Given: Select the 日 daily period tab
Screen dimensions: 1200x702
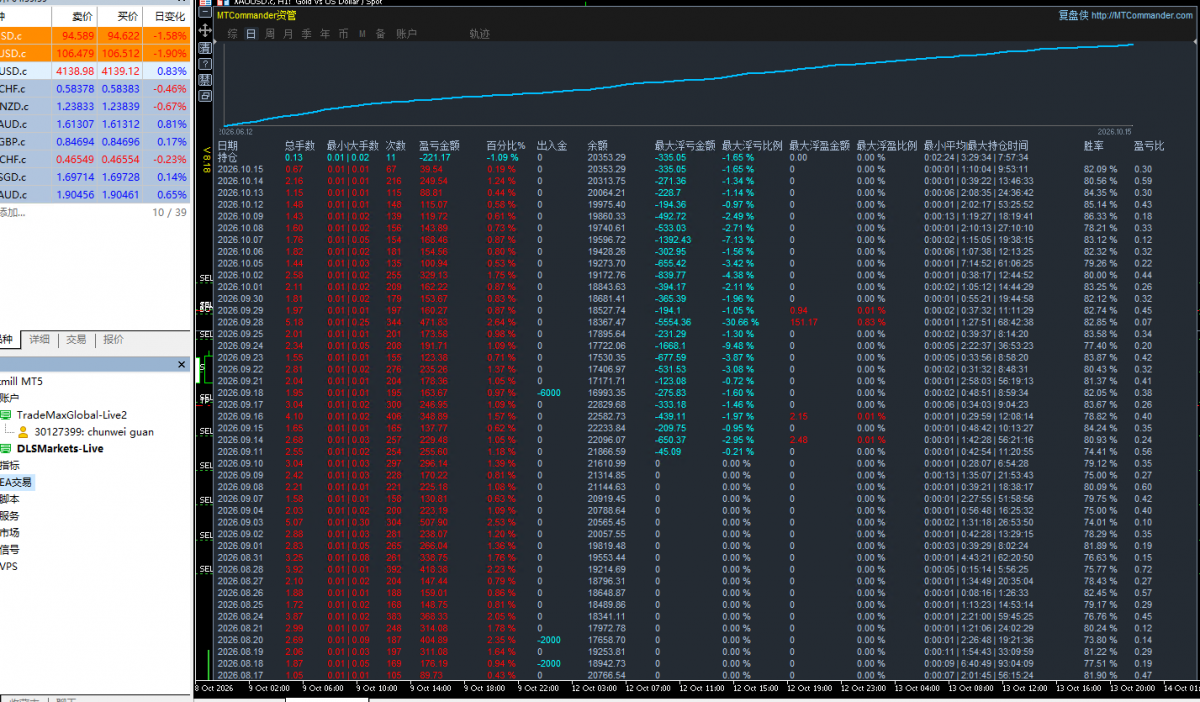Looking at the screenshot, I should tap(251, 34).
